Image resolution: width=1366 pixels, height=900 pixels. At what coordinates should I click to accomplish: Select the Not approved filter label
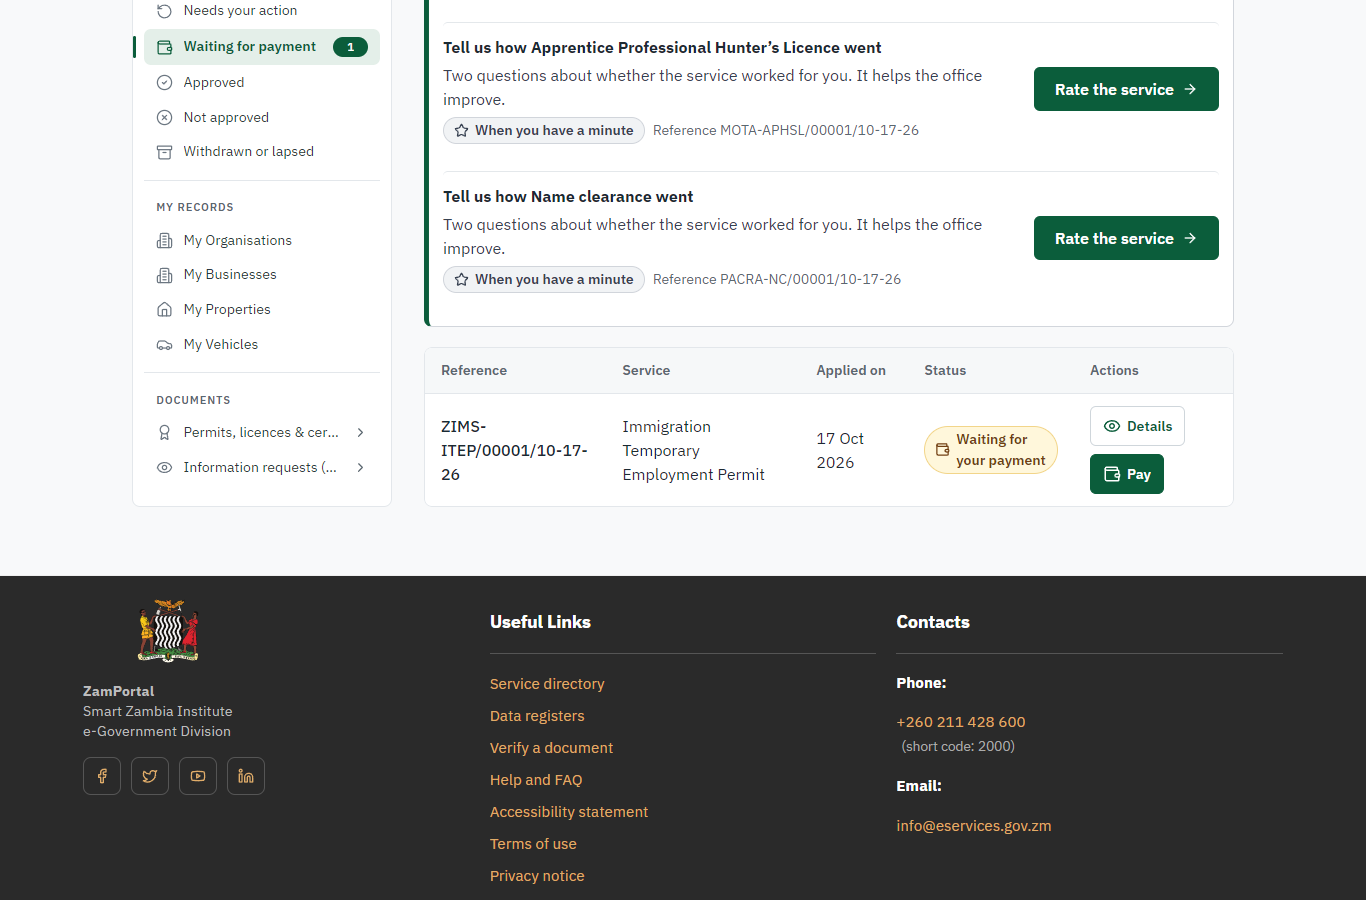tap(226, 118)
